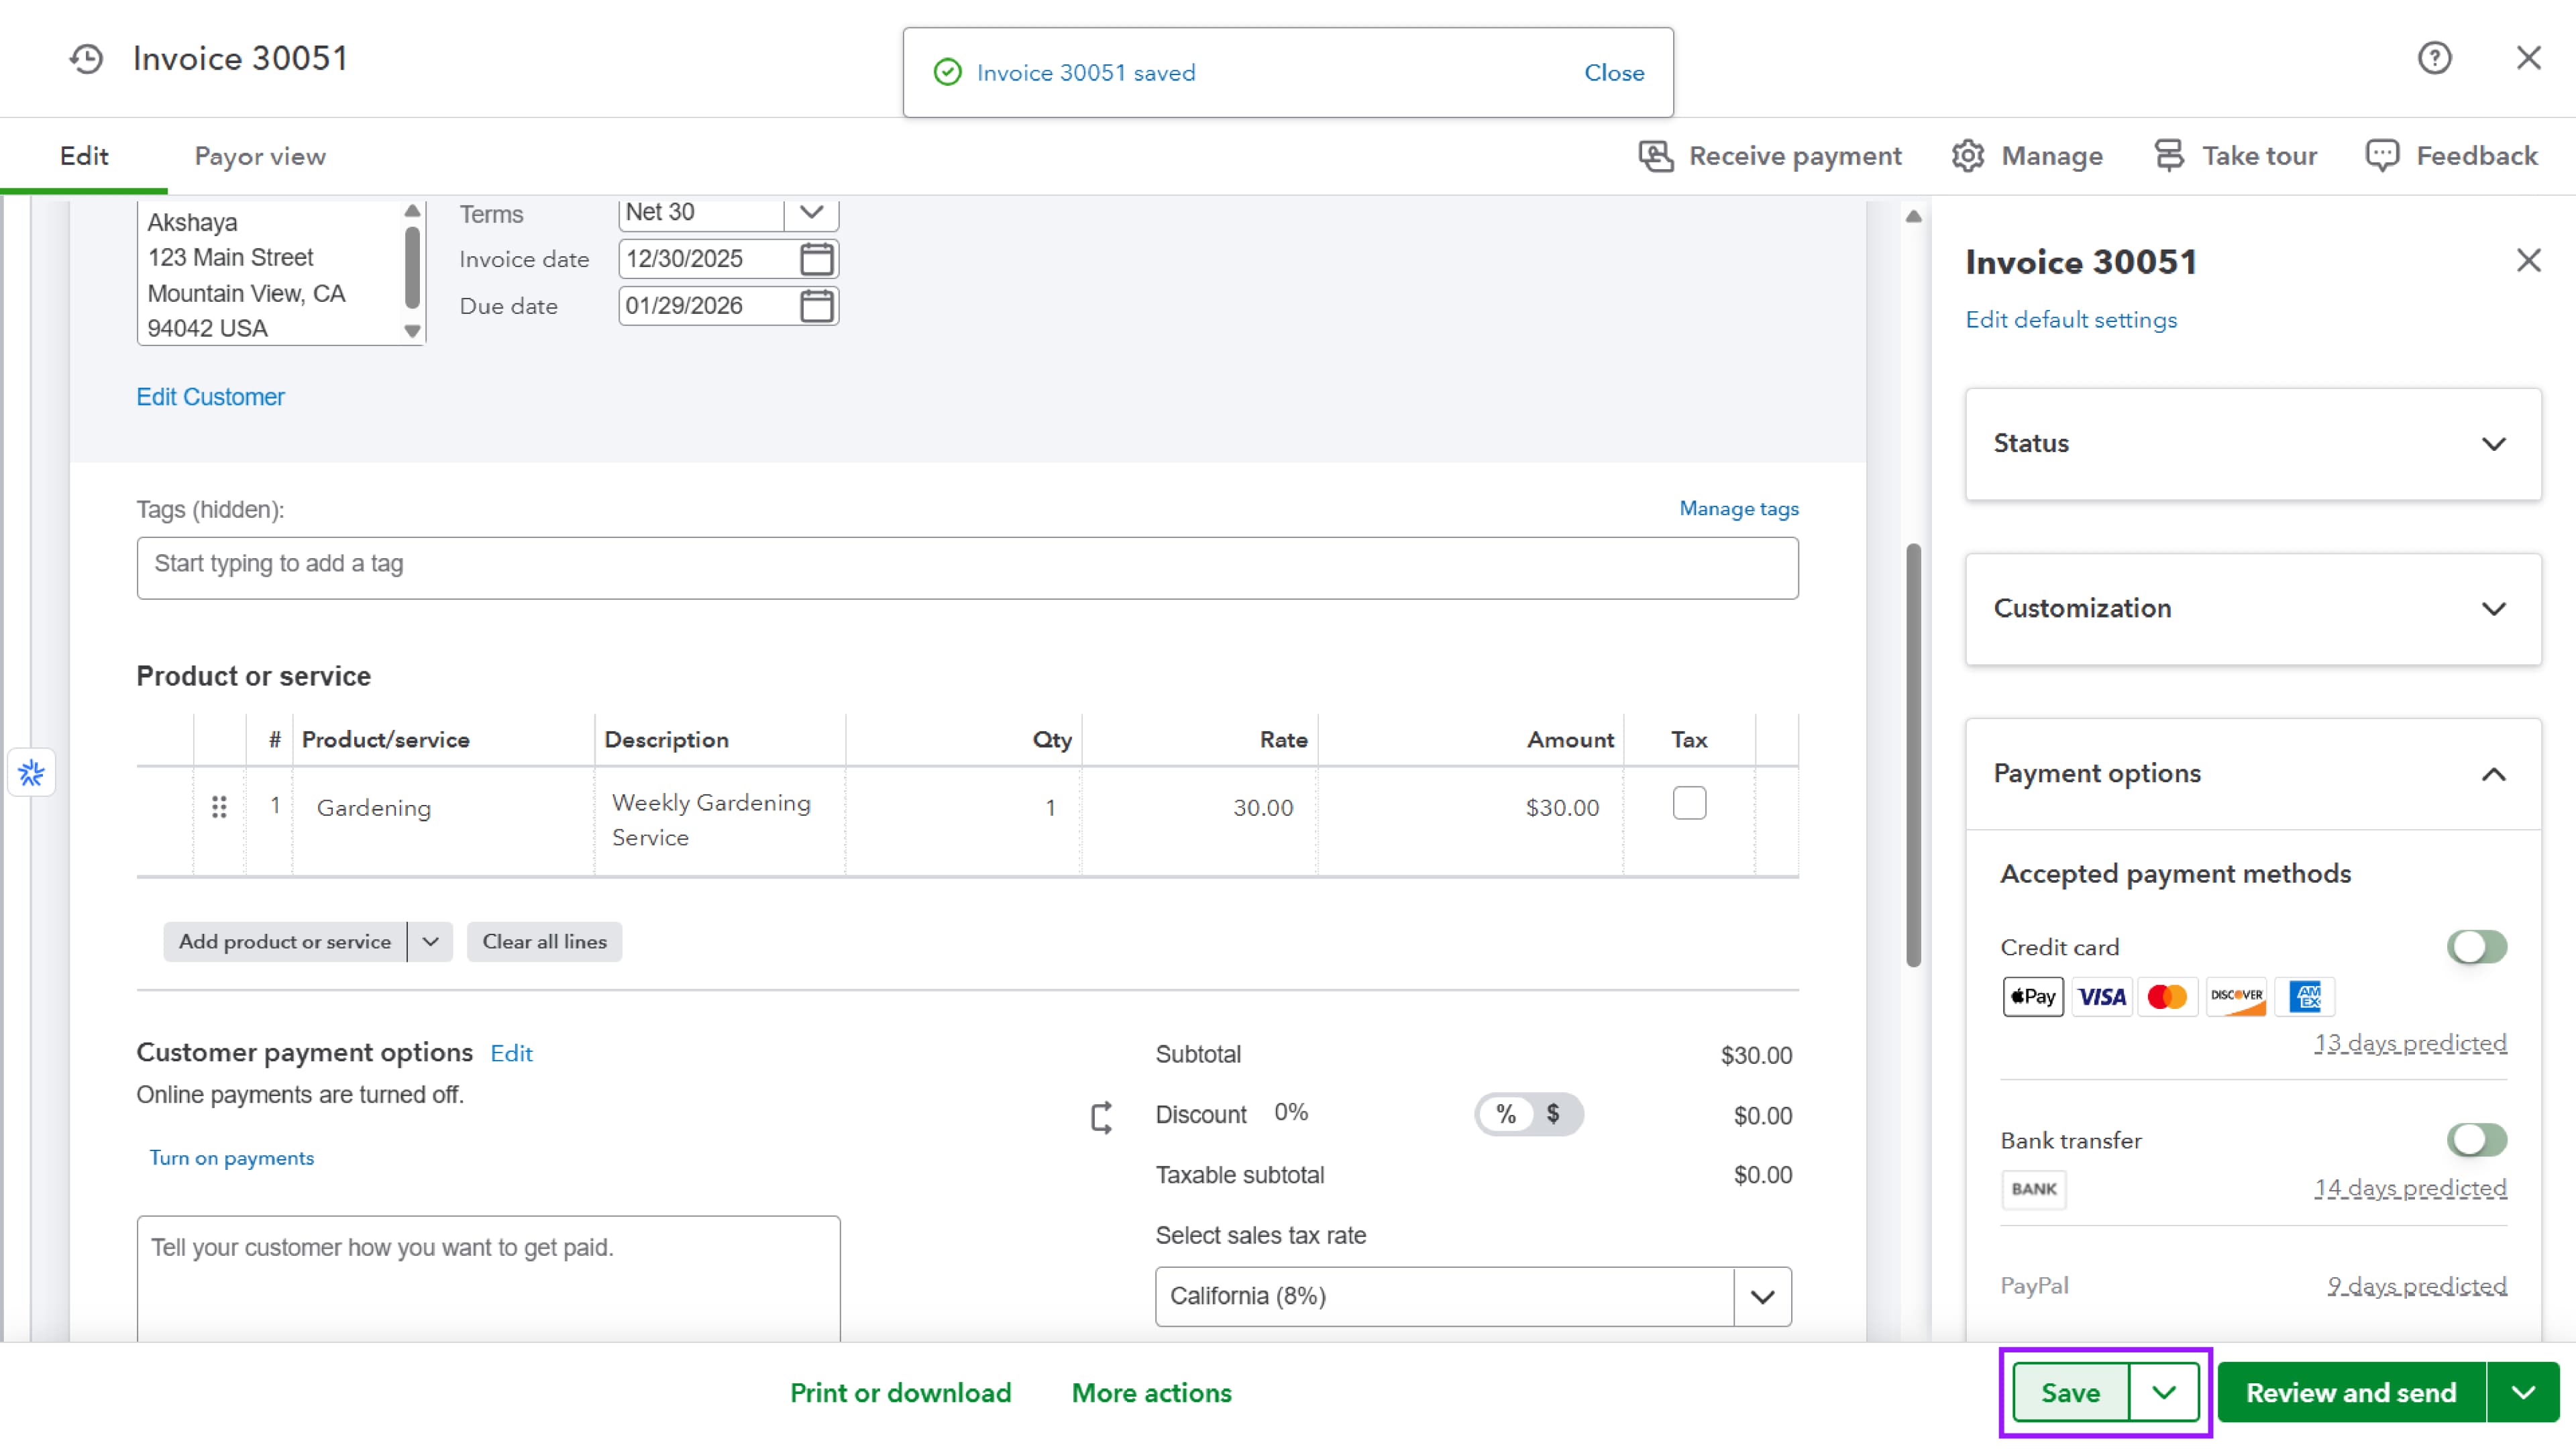Click the Due date calendar icon

point(816,306)
